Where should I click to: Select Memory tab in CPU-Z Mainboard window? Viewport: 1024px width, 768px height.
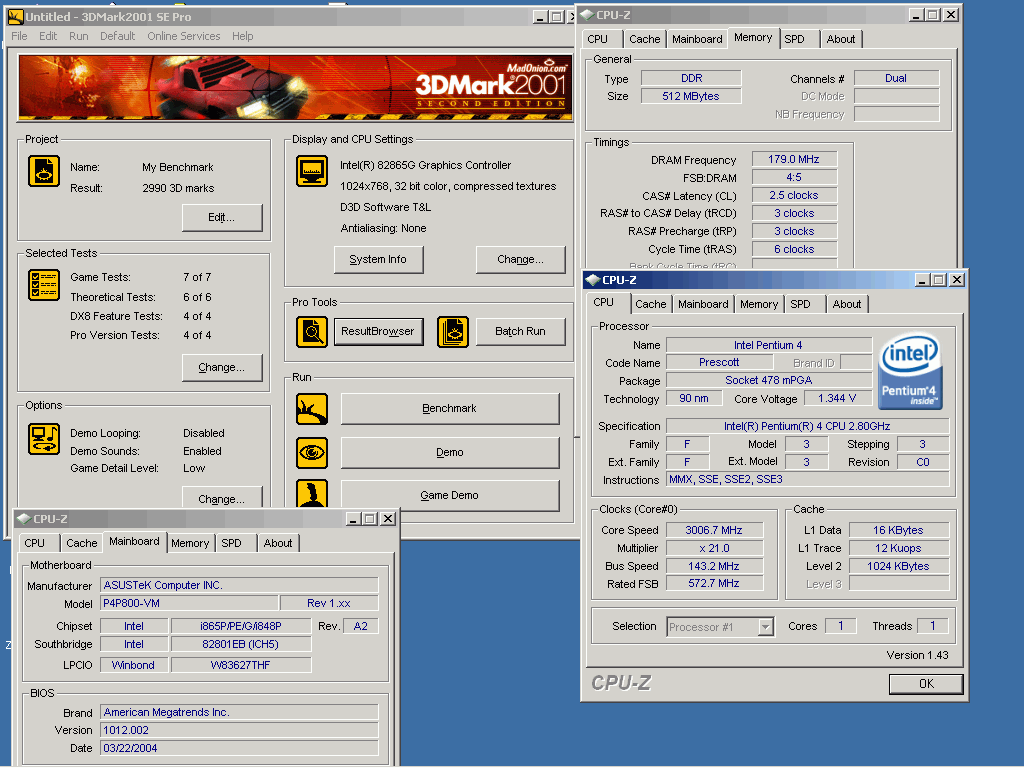coord(190,543)
